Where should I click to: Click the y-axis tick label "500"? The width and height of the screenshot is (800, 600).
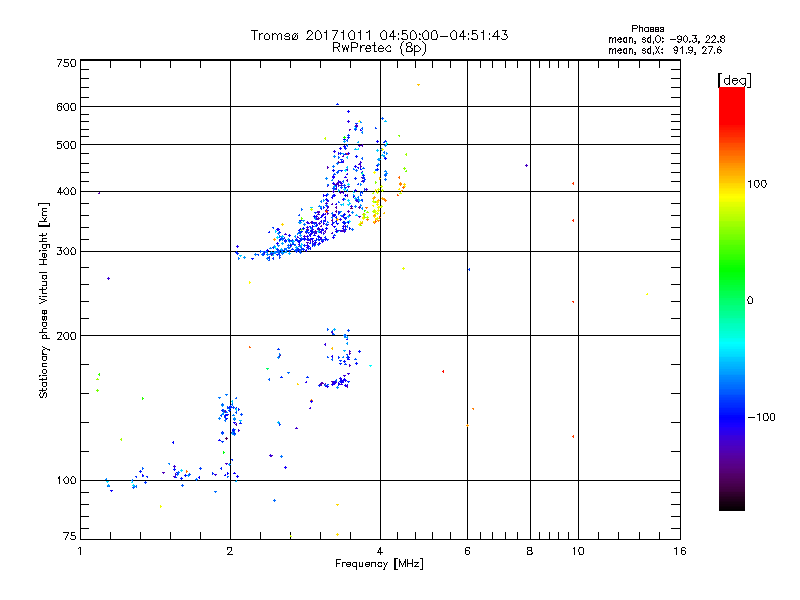point(66,145)
